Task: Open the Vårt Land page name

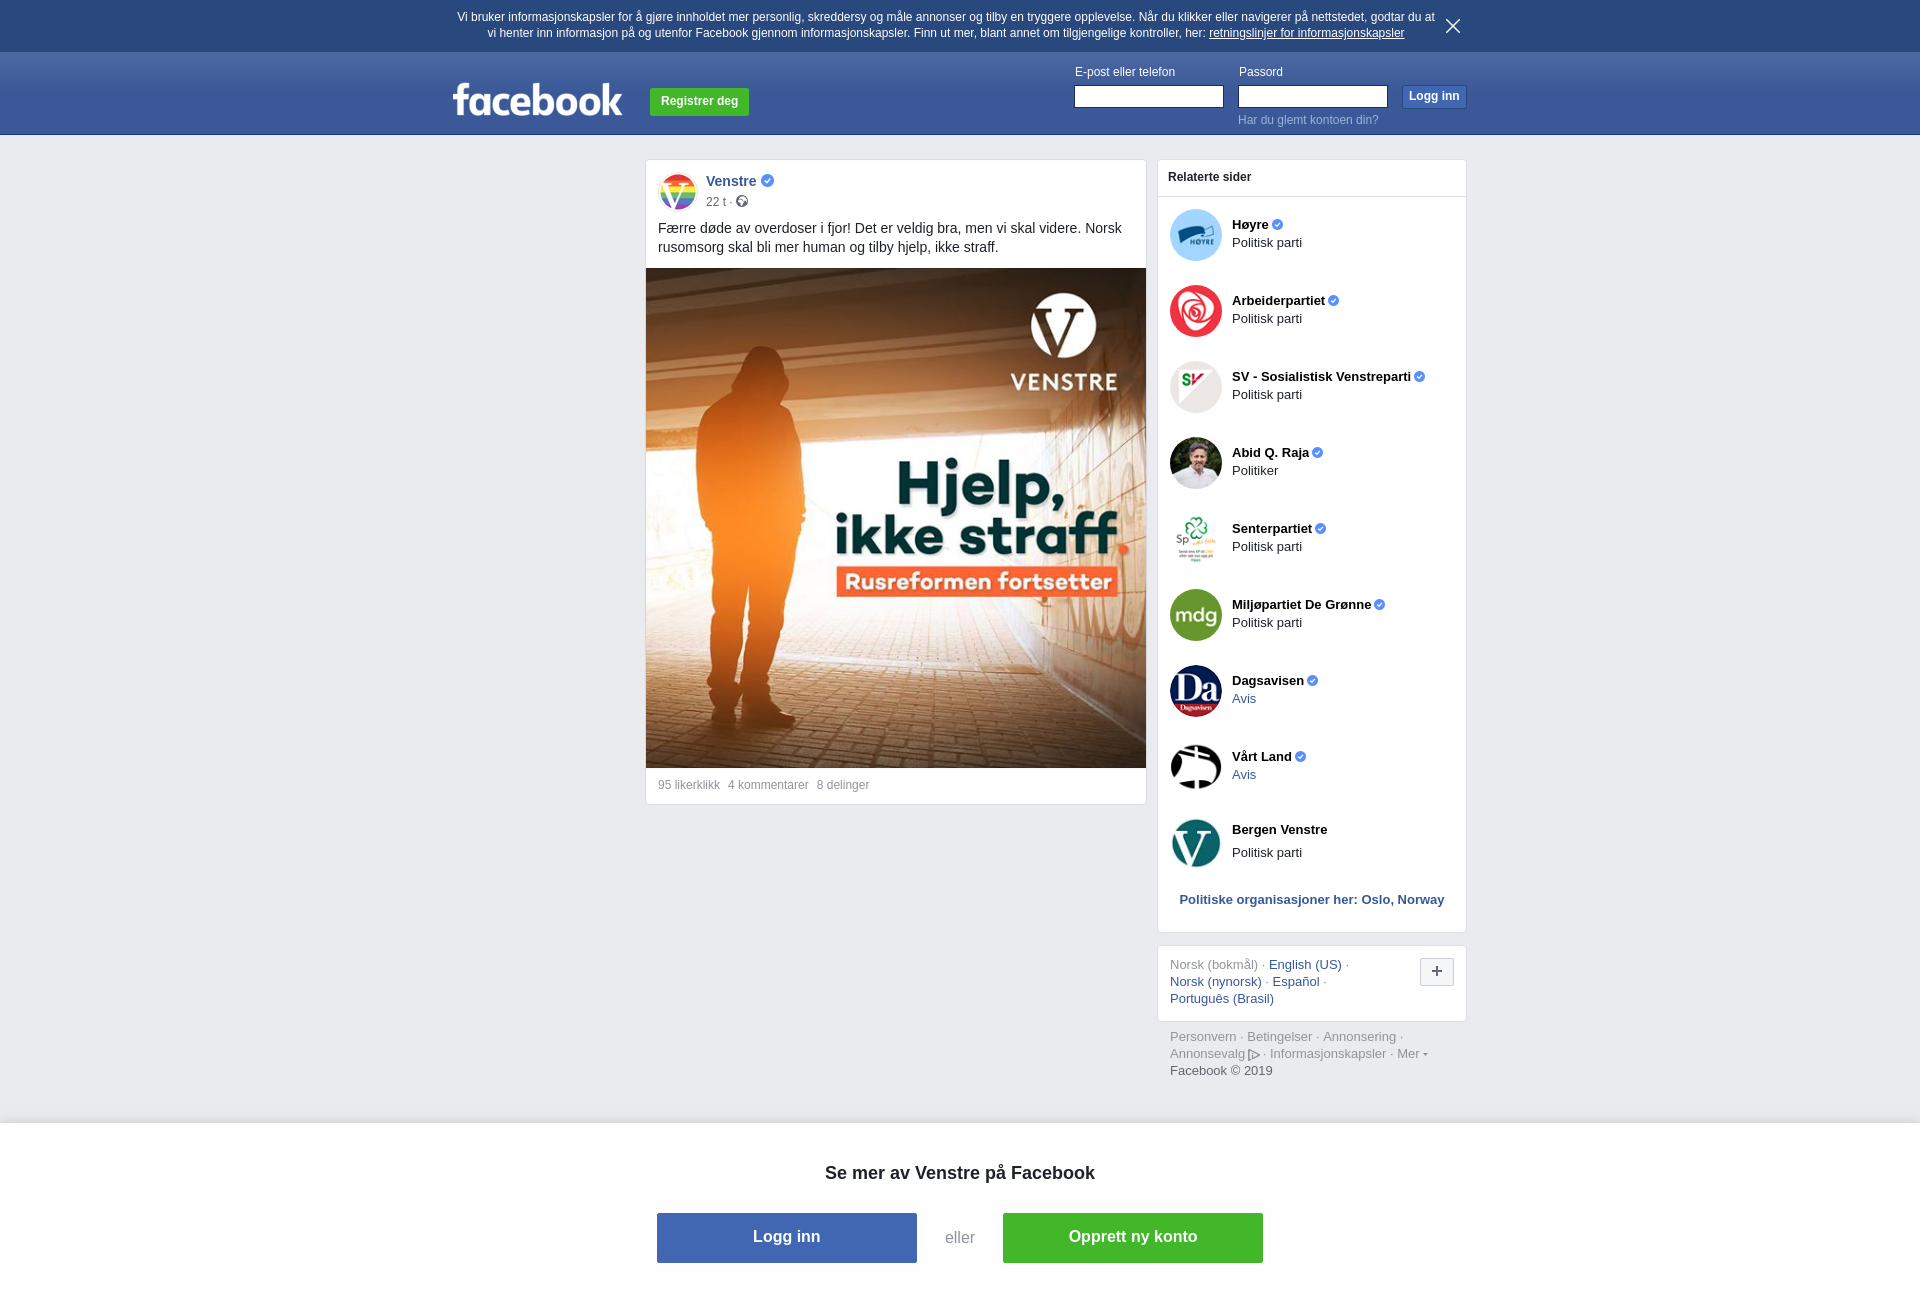Action: click(1262, 757)
